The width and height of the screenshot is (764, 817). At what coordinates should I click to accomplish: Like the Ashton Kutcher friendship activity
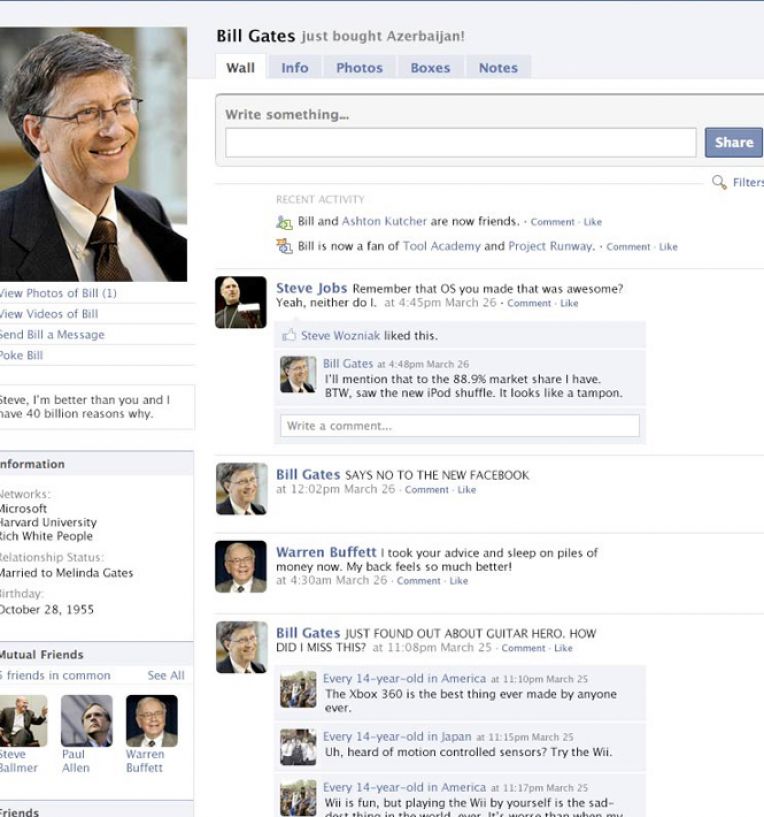593,222
